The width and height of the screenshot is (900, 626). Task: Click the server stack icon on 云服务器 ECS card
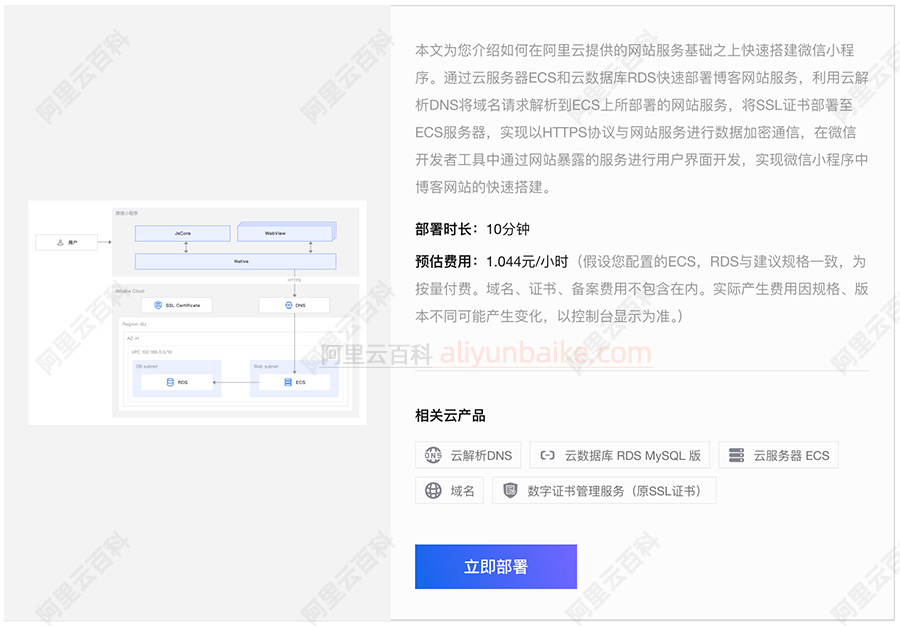(735, 456)
